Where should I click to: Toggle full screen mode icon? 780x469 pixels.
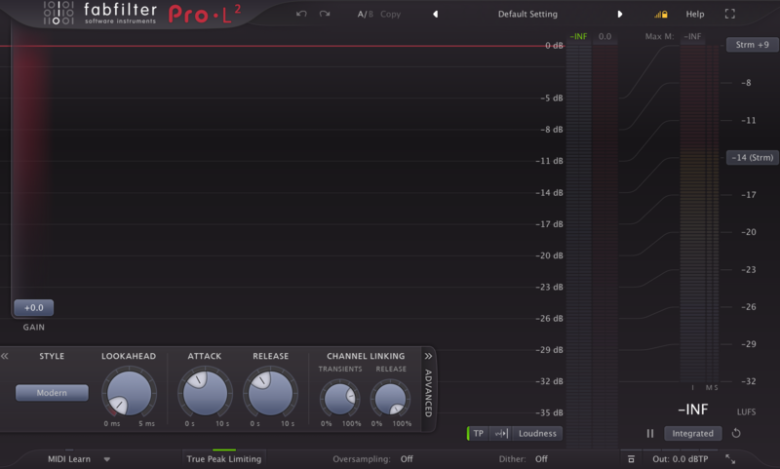pos(730,14)
